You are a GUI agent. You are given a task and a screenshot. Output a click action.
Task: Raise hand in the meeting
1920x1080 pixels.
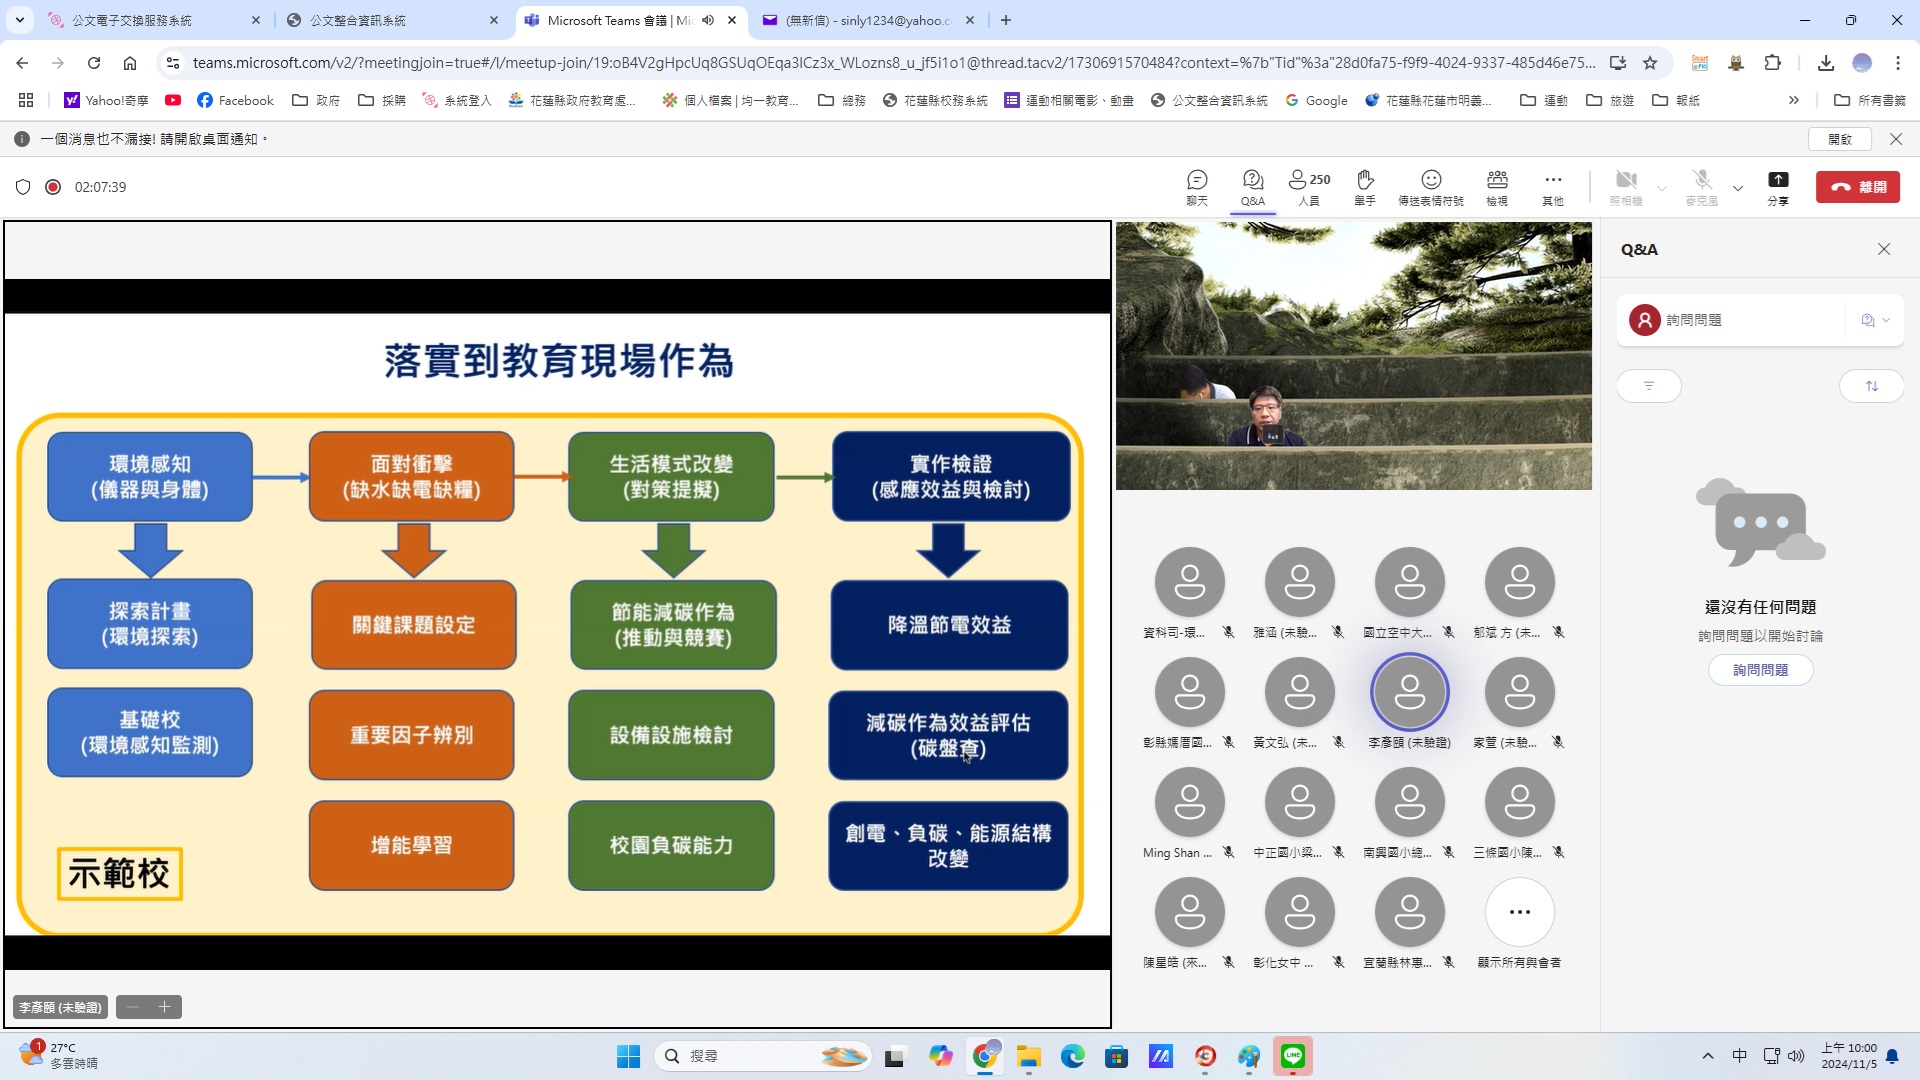click(x=1365, y=186)
